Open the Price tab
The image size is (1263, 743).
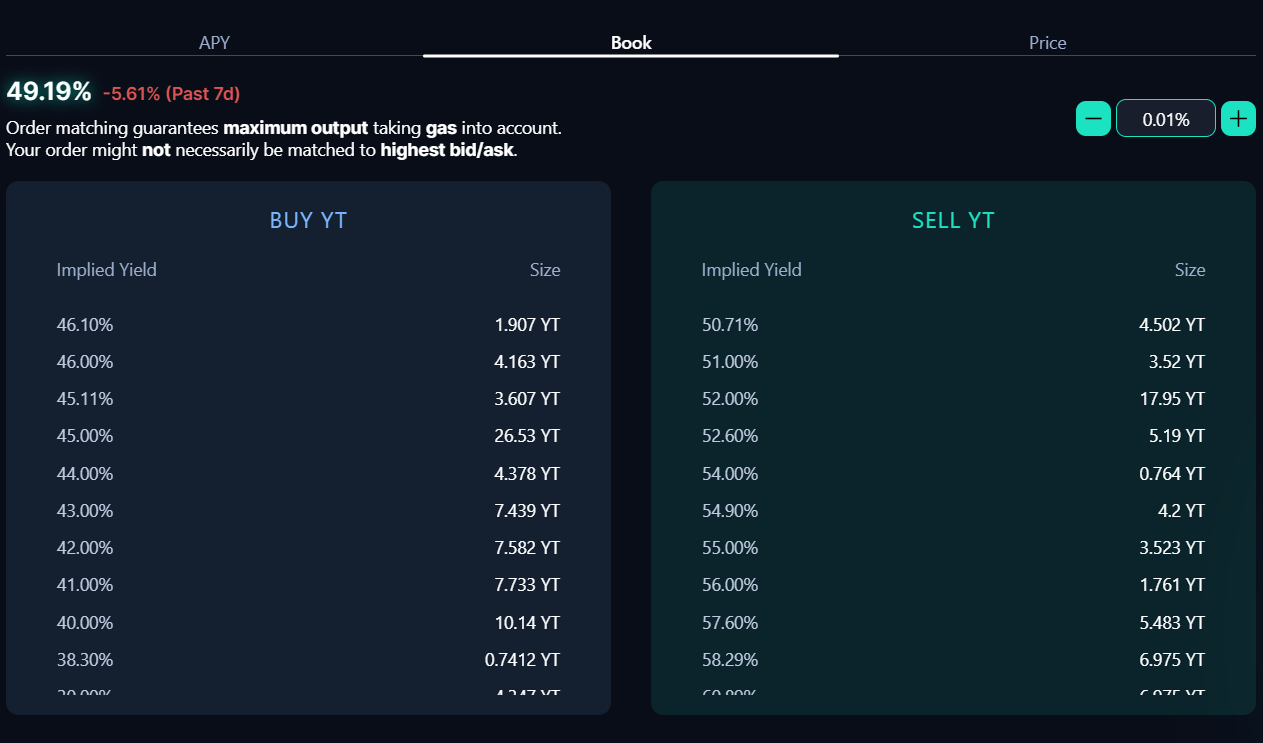coord(1047,43)
